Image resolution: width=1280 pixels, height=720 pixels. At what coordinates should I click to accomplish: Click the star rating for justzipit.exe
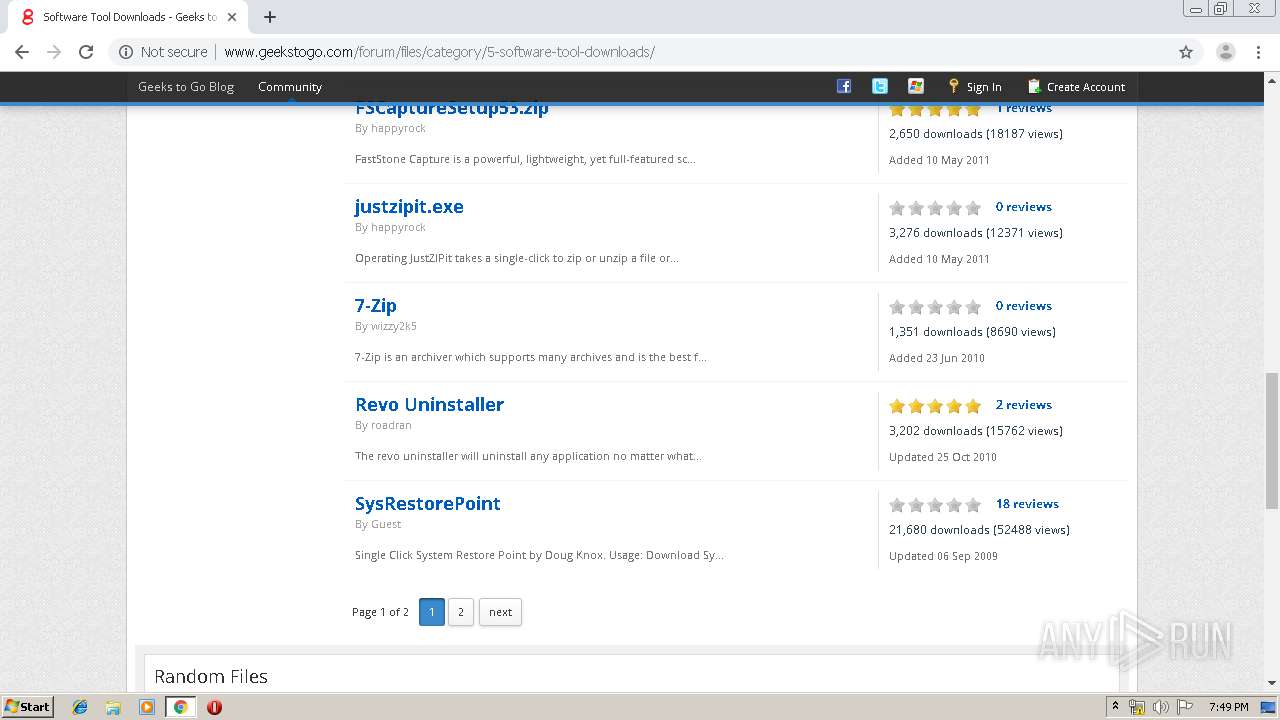pyautogui.click(x=935, y=208)
